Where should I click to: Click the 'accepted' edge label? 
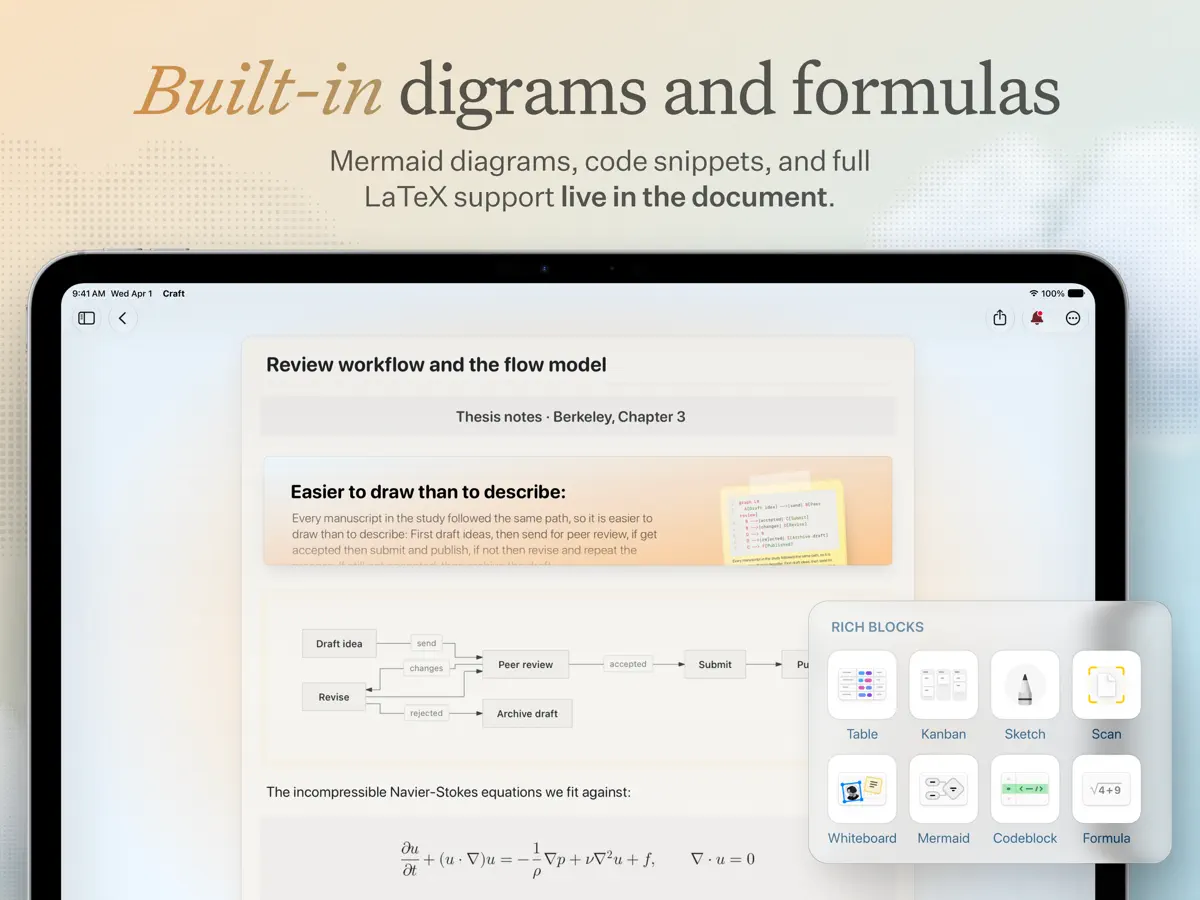[628, 664]
